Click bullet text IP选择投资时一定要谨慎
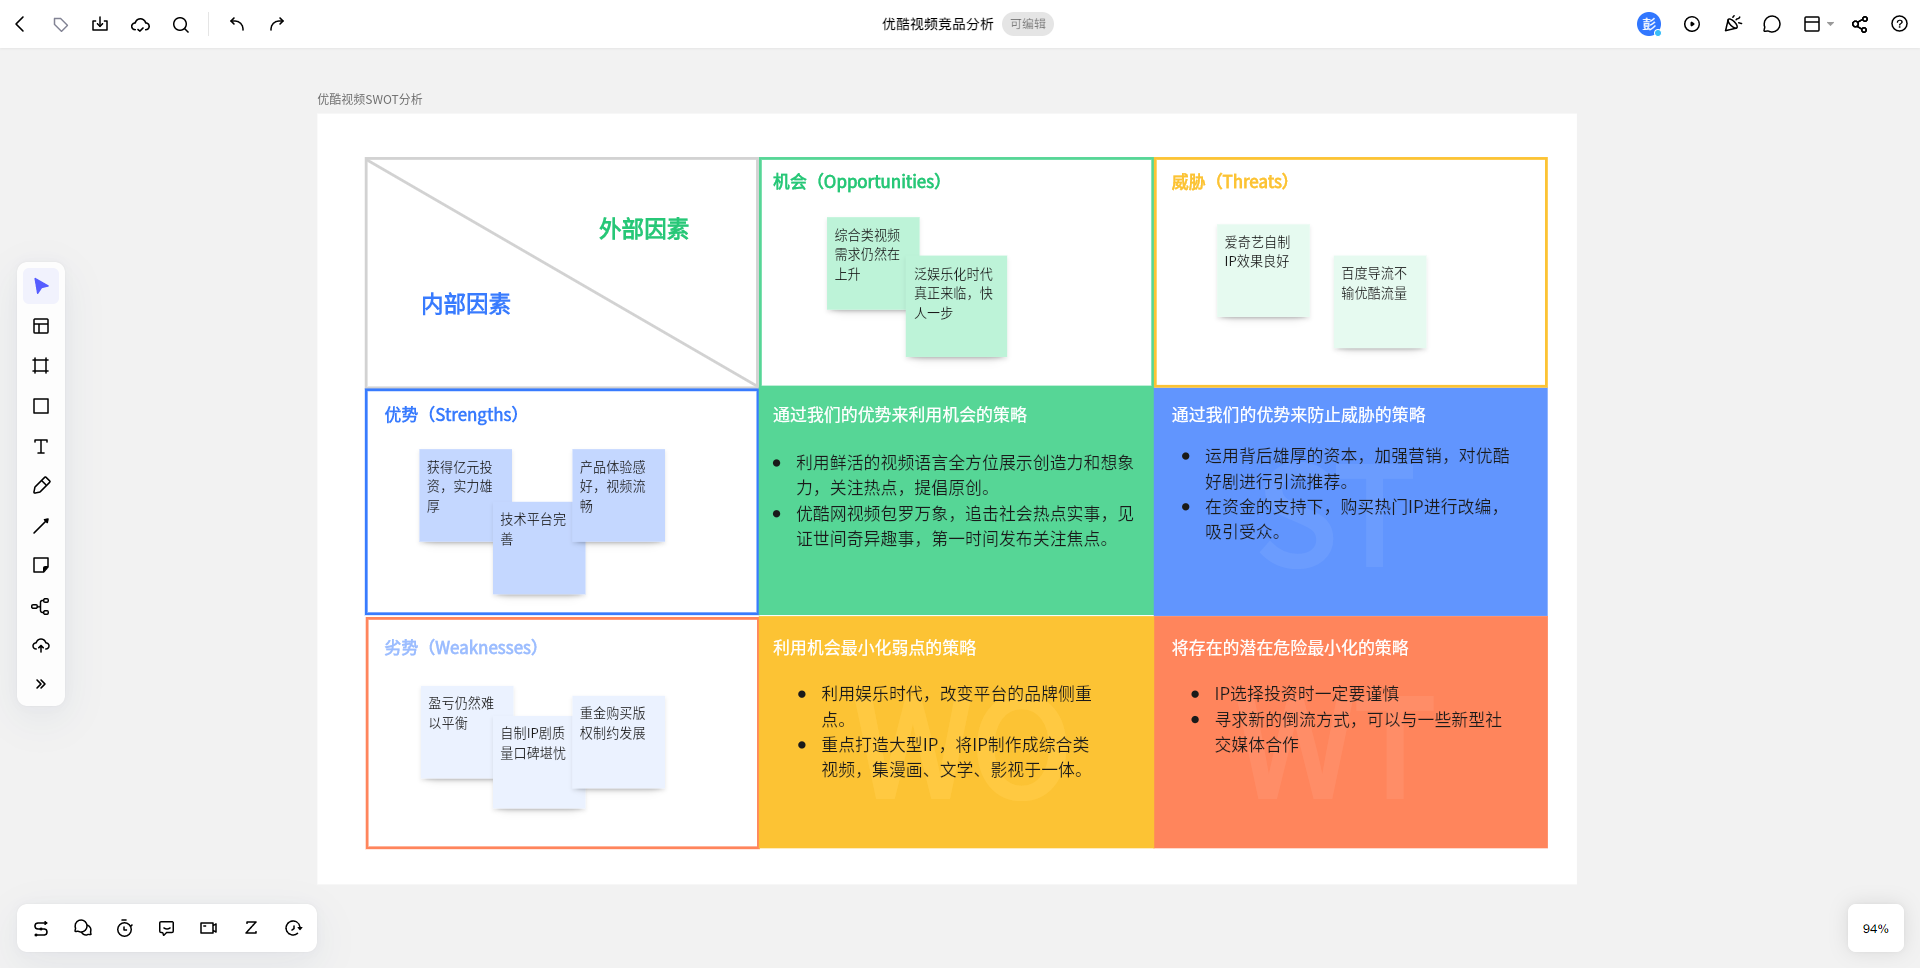 [x=1307, y=694]
